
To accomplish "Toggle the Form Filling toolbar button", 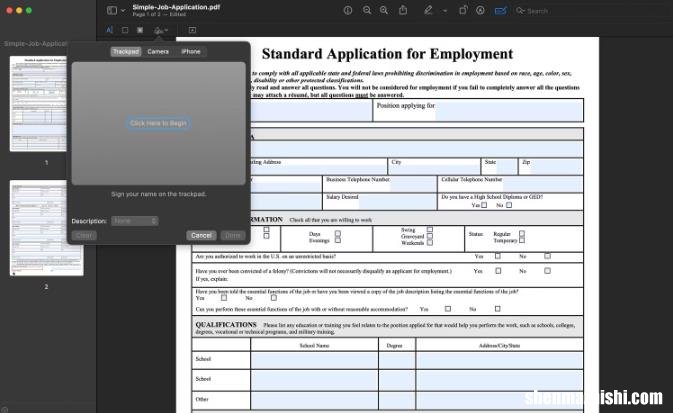I will pos(500,11).
